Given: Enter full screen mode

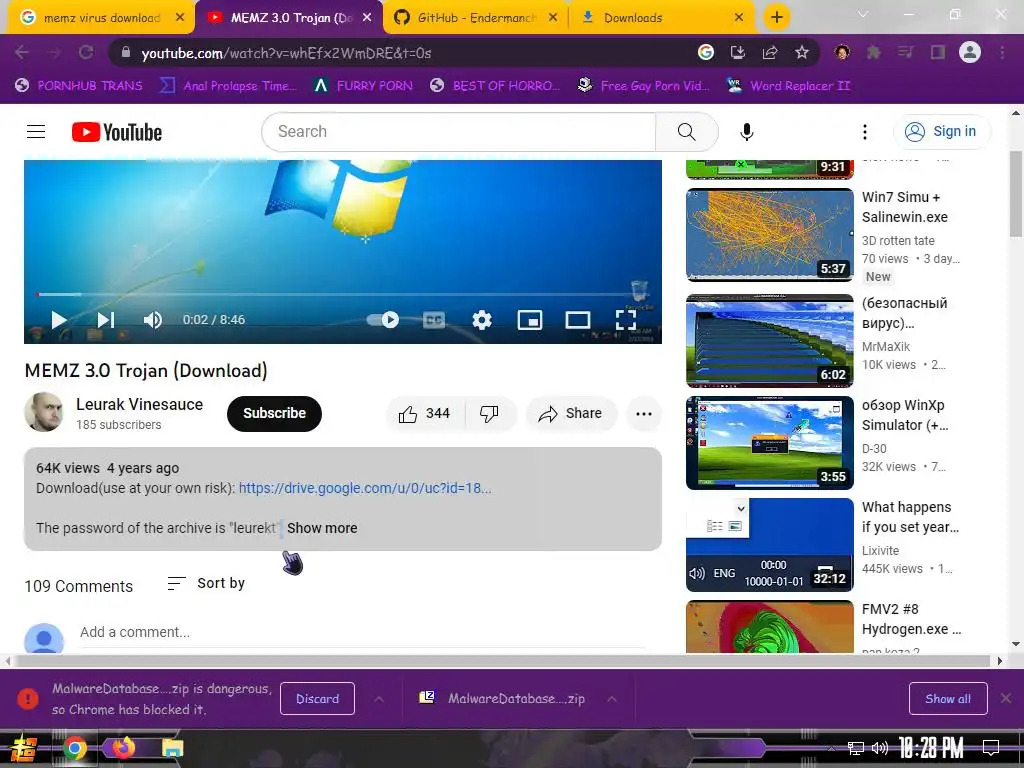Looking at the screenshot, I should coord(626,320).
